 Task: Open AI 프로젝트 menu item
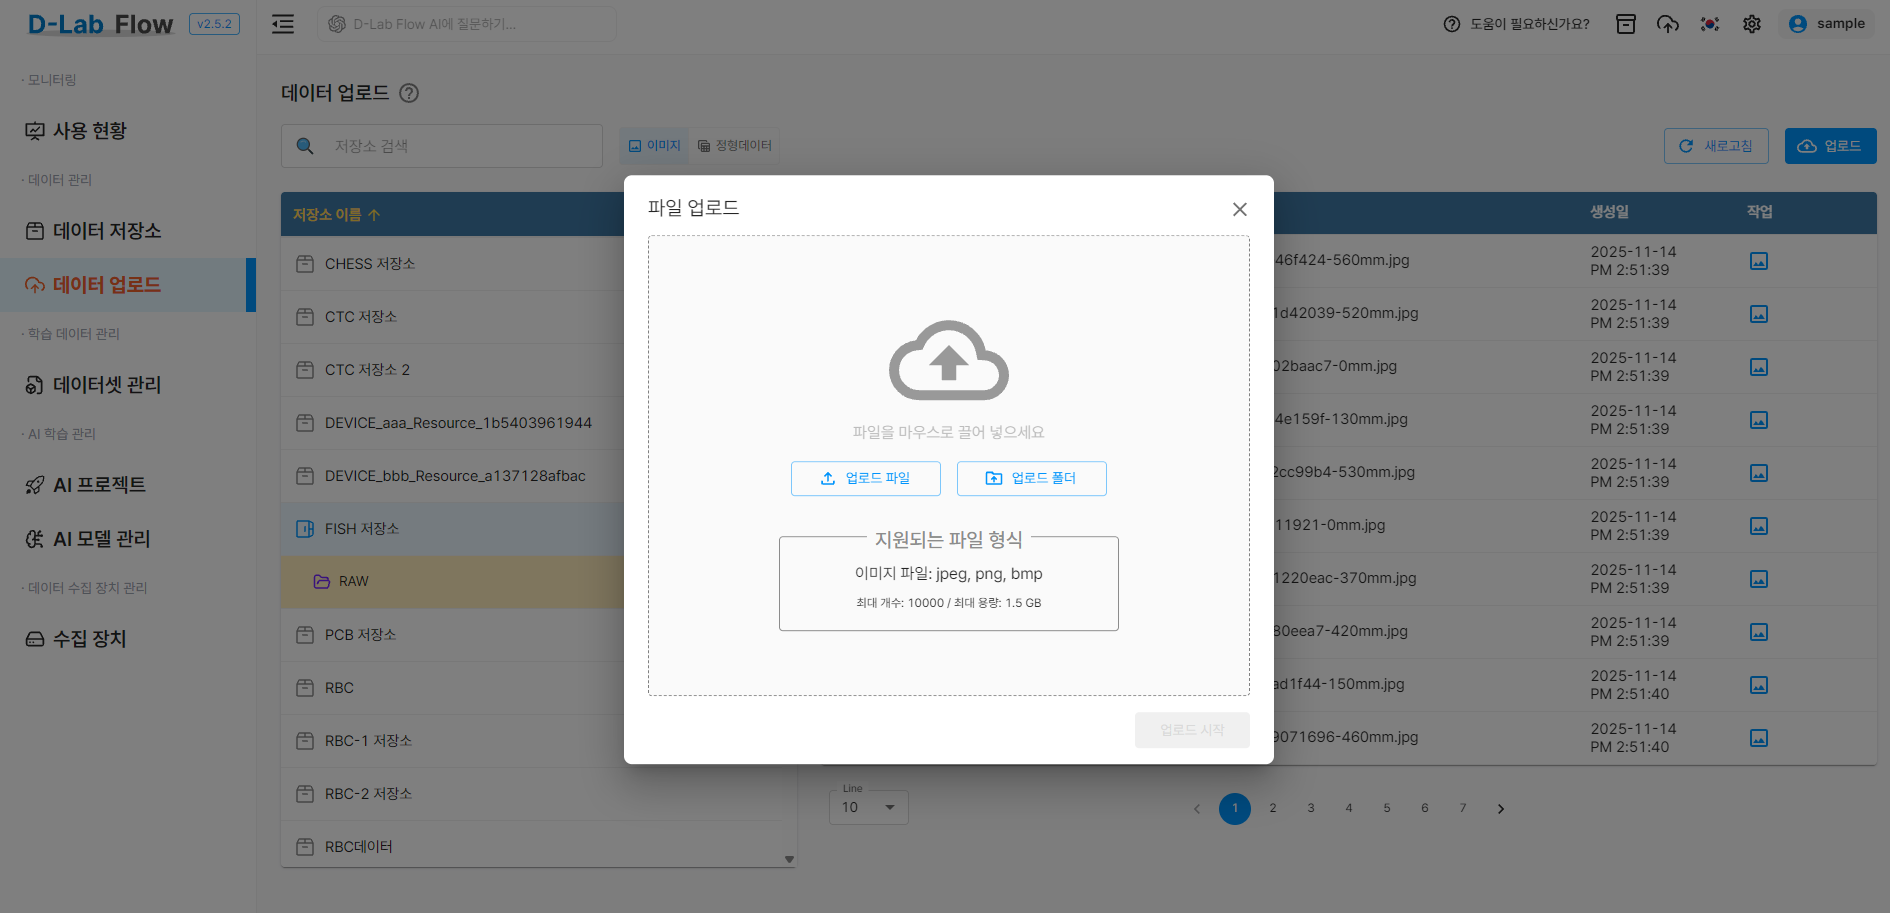[x=86, y=485]
